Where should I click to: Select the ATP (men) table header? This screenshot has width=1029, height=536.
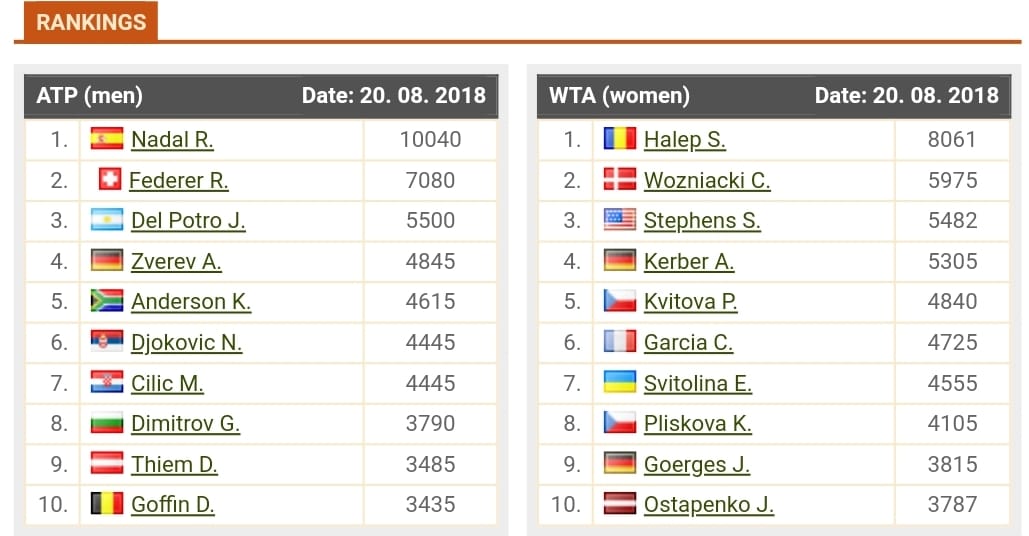261,96
